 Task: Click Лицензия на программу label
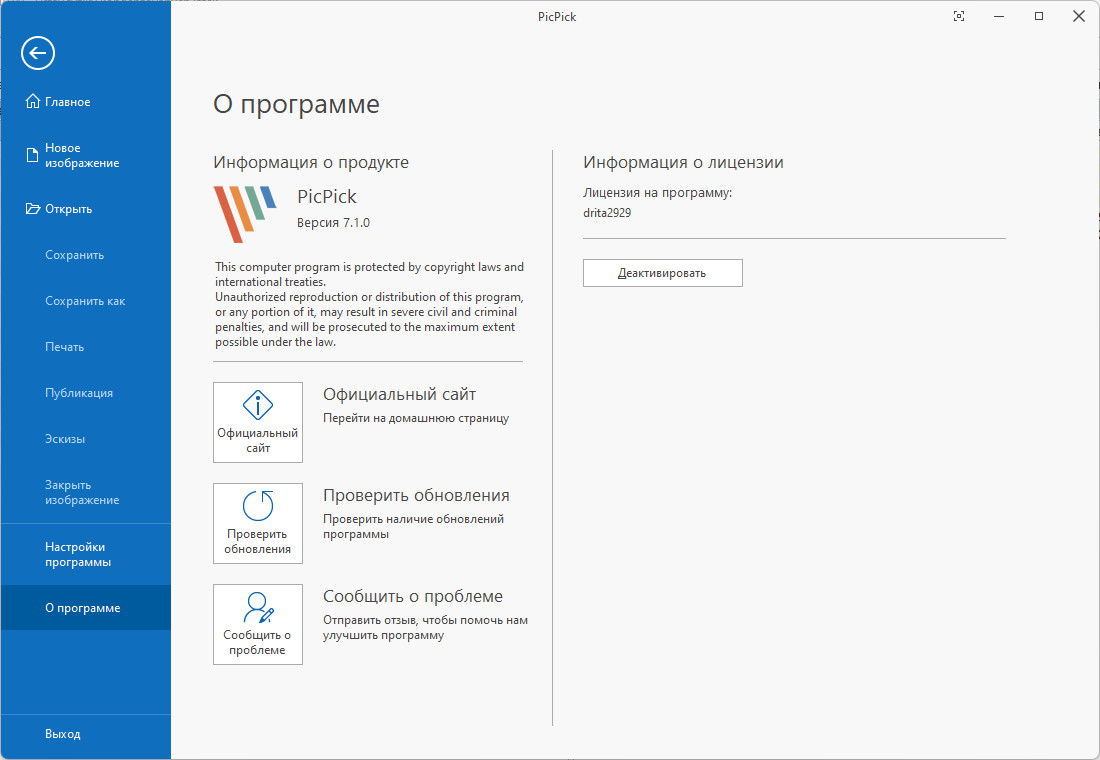(657, 193)
